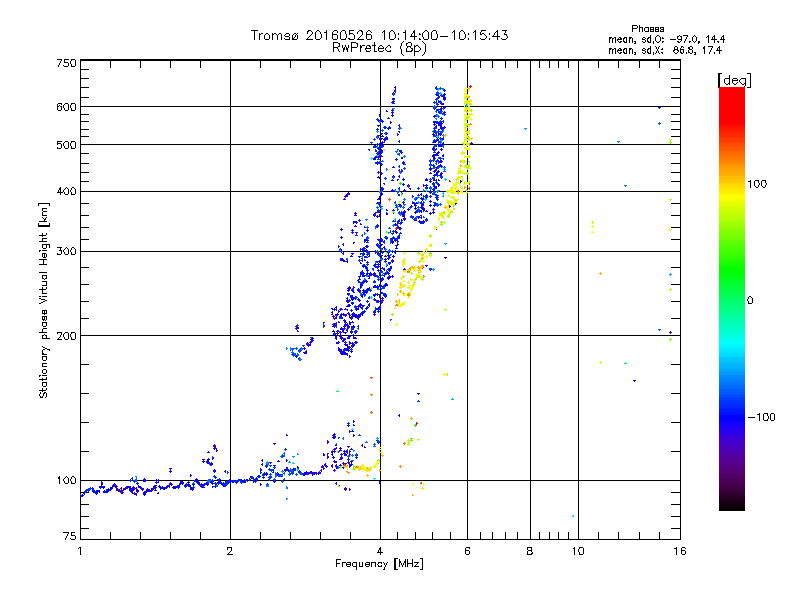800x600 pixels.
Task: Click the colorbar label '0'
Action: click(x=750, y=301)
